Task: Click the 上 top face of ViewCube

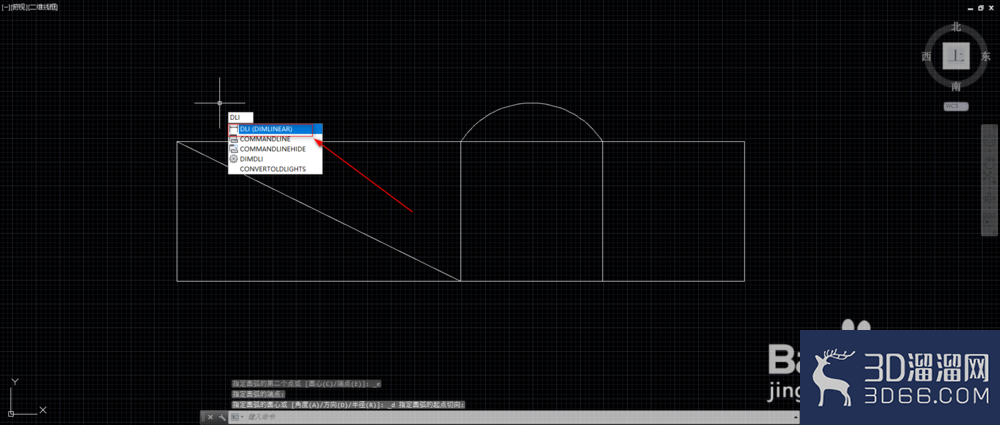Action: (x=956, y=56)
